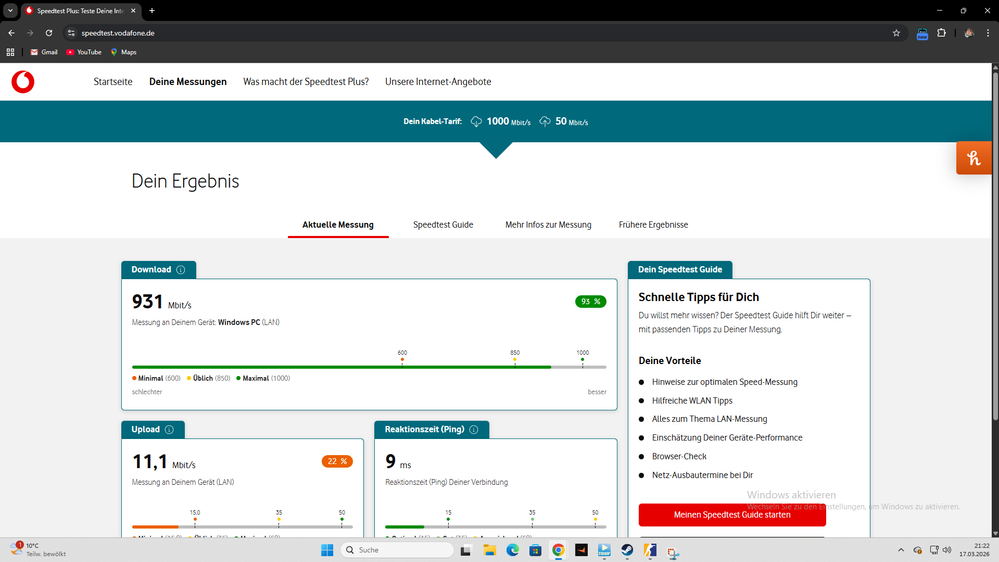Open File Explorer from taskbar
Image resolution: width=999 pixels, height=562 pixels.
(x=489, y=550)
